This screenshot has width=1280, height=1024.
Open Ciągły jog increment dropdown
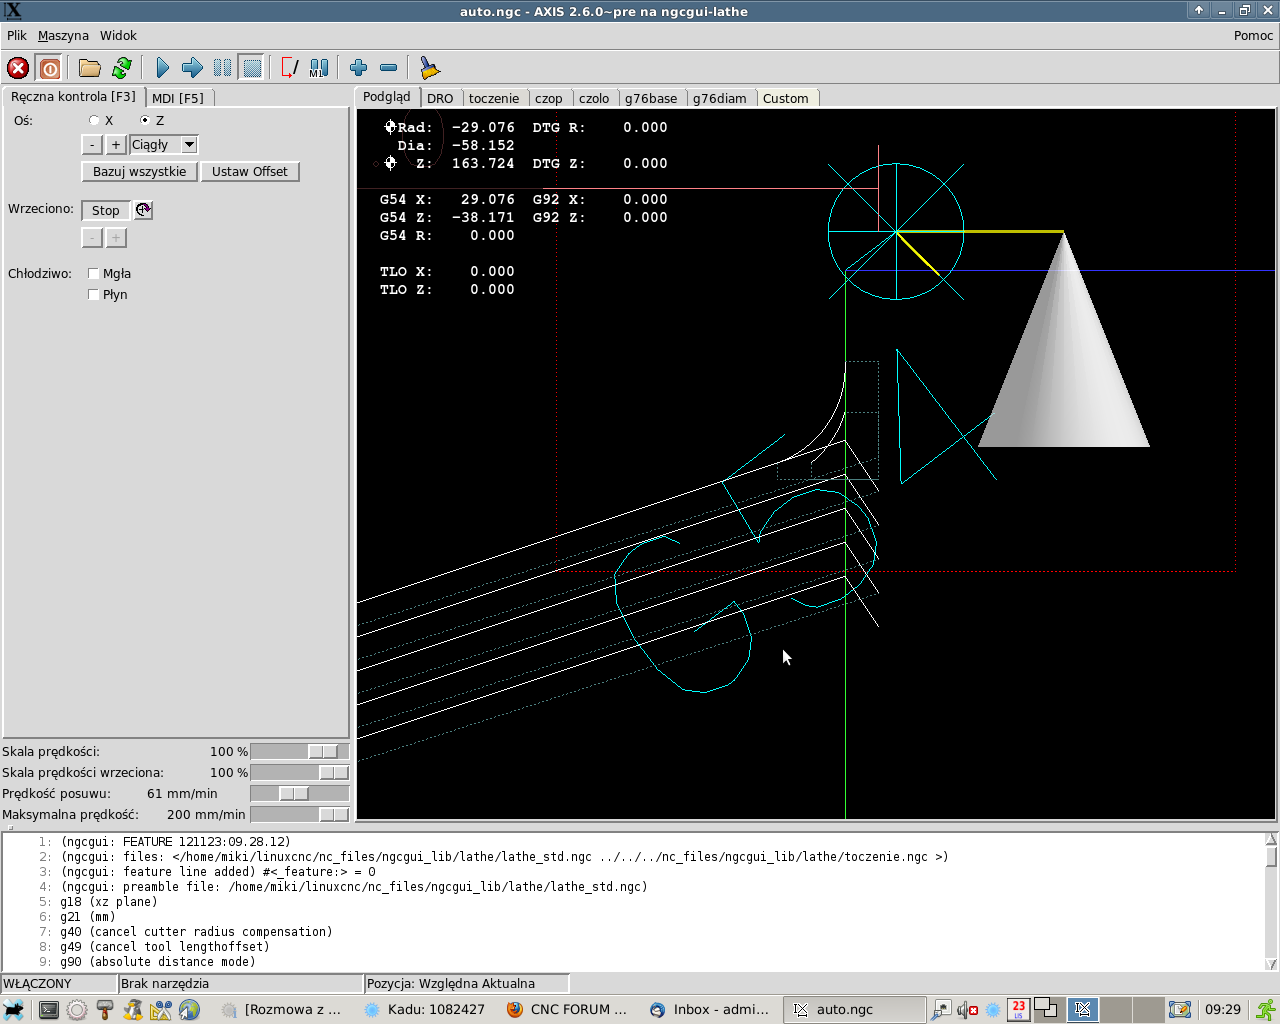pyautogui.click(x=164, y=145)
